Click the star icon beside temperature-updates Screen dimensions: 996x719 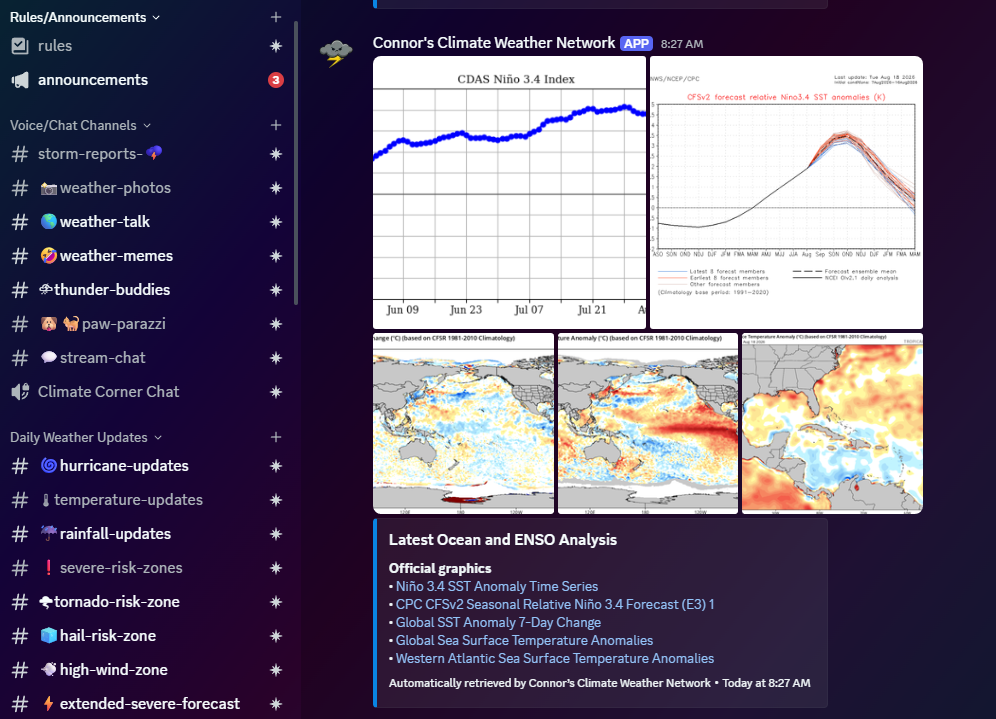pyautogui.click(x=276, y=500)
